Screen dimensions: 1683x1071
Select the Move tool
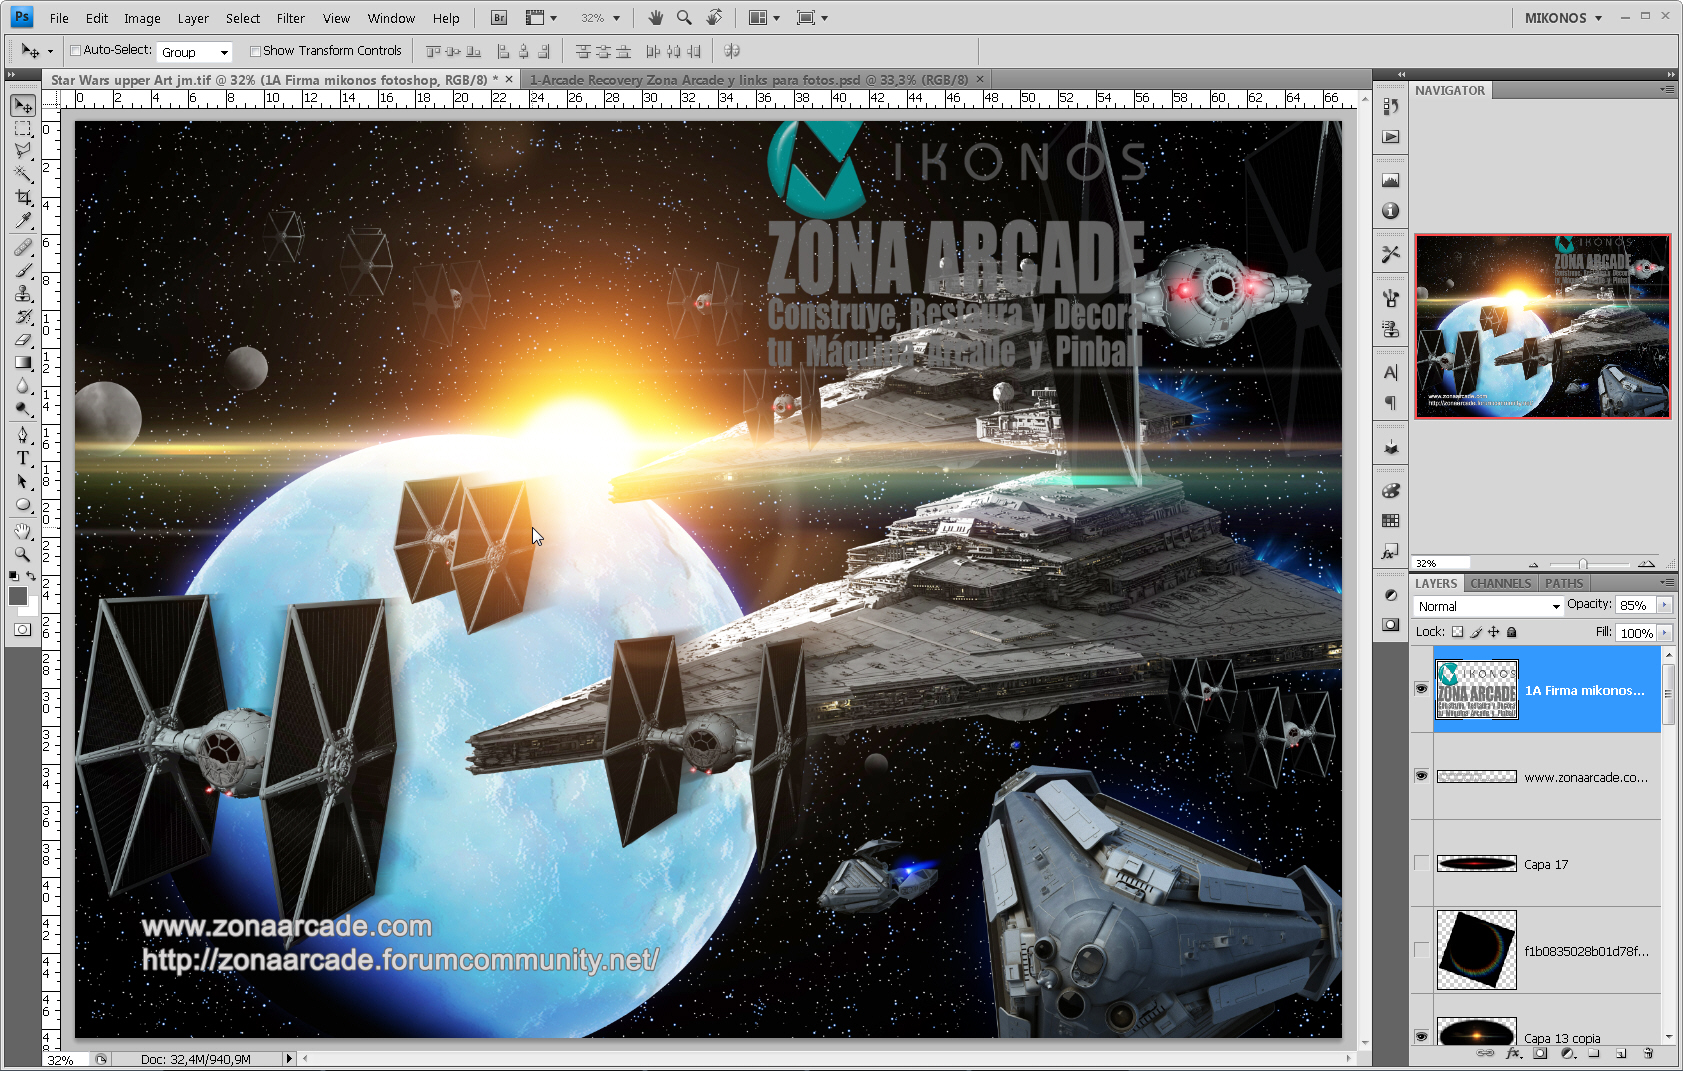(22, 106)
